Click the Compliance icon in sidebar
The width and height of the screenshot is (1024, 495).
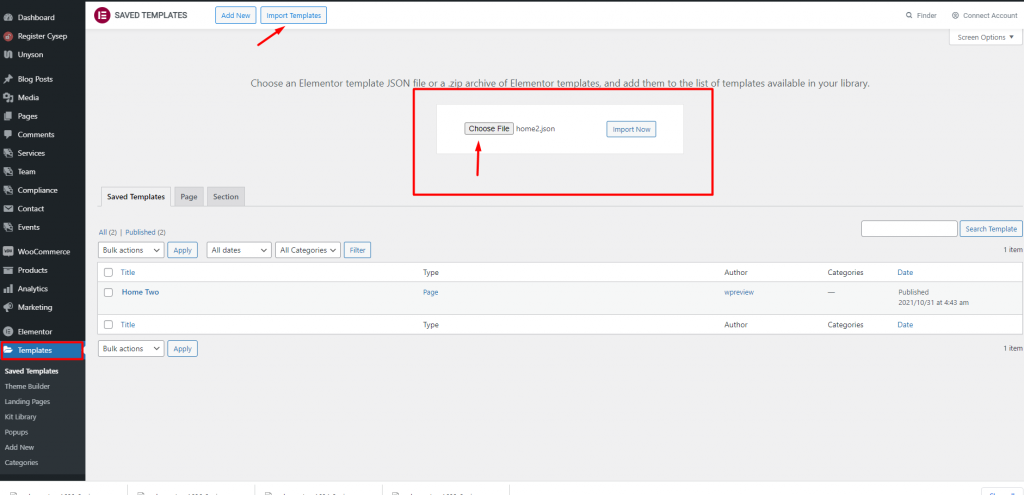click(x=8, y=190)
